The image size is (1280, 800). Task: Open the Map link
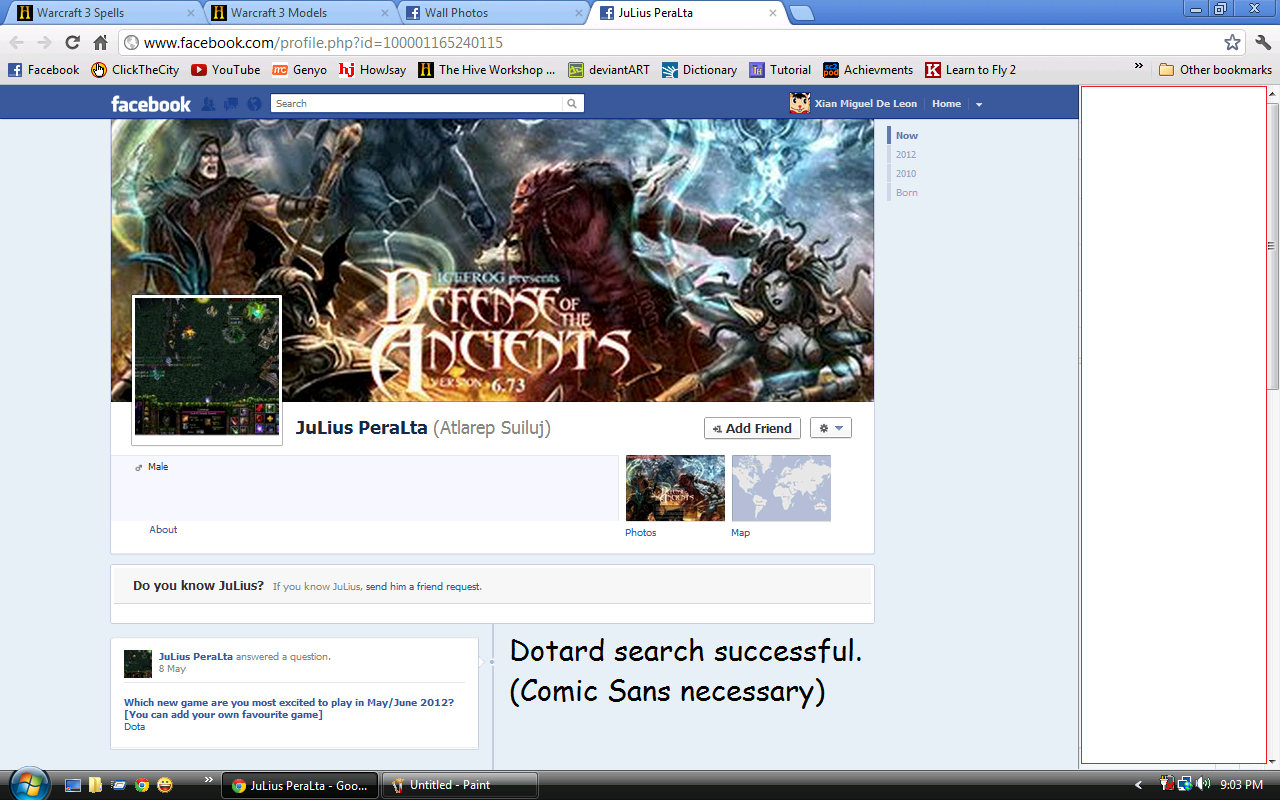click(740, 533)
